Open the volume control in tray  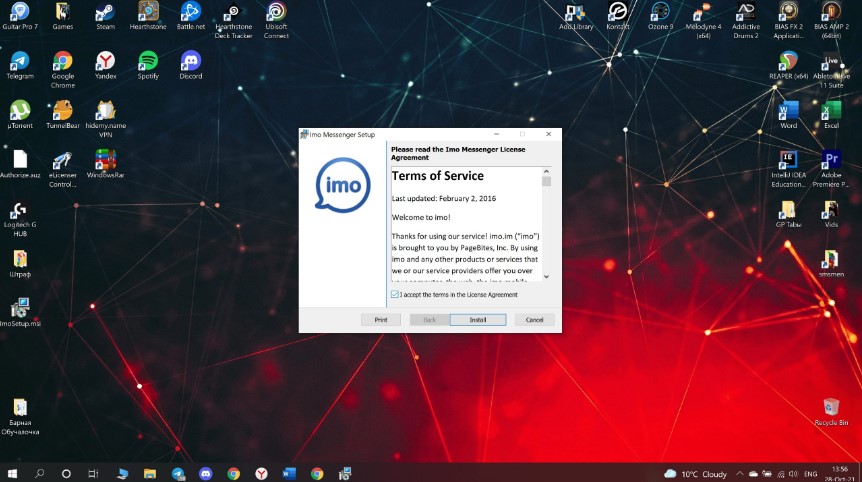793,474
